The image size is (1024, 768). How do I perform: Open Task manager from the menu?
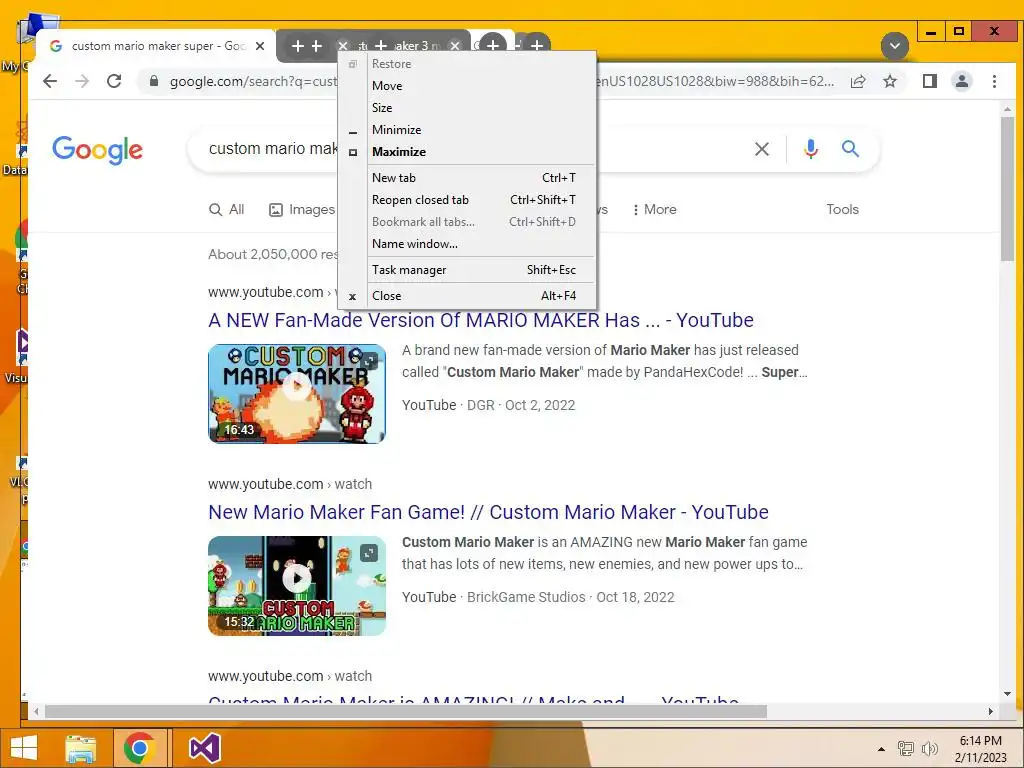[466, 270]
